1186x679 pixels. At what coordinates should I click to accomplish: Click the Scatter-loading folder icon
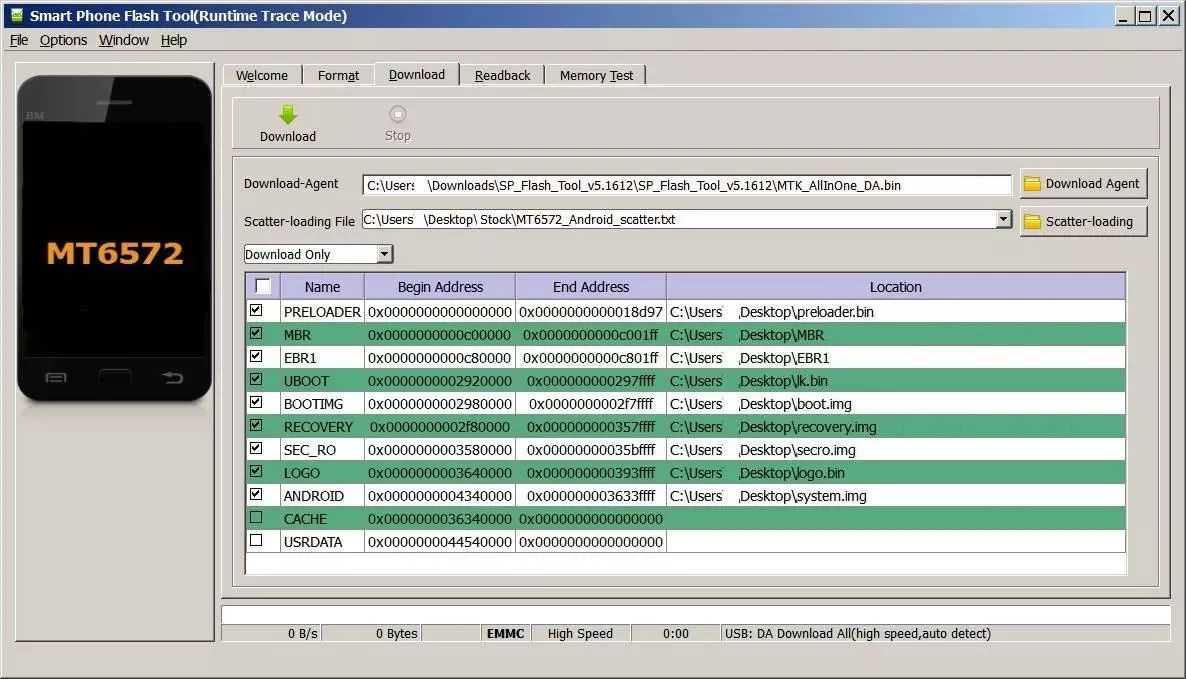1031,221
